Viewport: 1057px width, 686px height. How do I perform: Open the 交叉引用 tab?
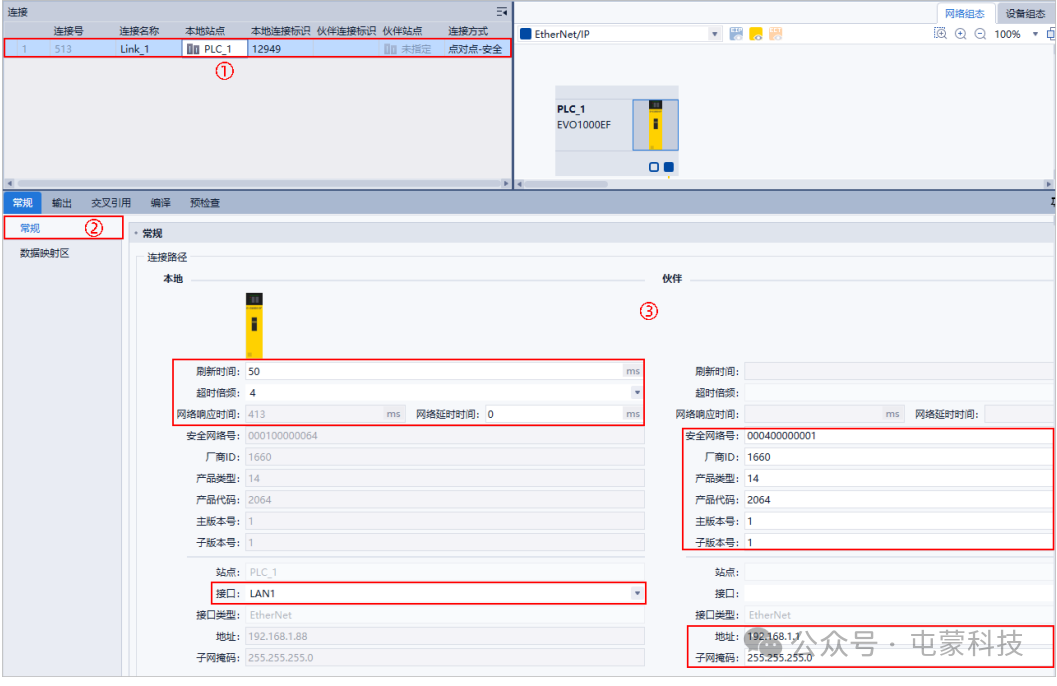pyautogui.click(x=111, y=203)
